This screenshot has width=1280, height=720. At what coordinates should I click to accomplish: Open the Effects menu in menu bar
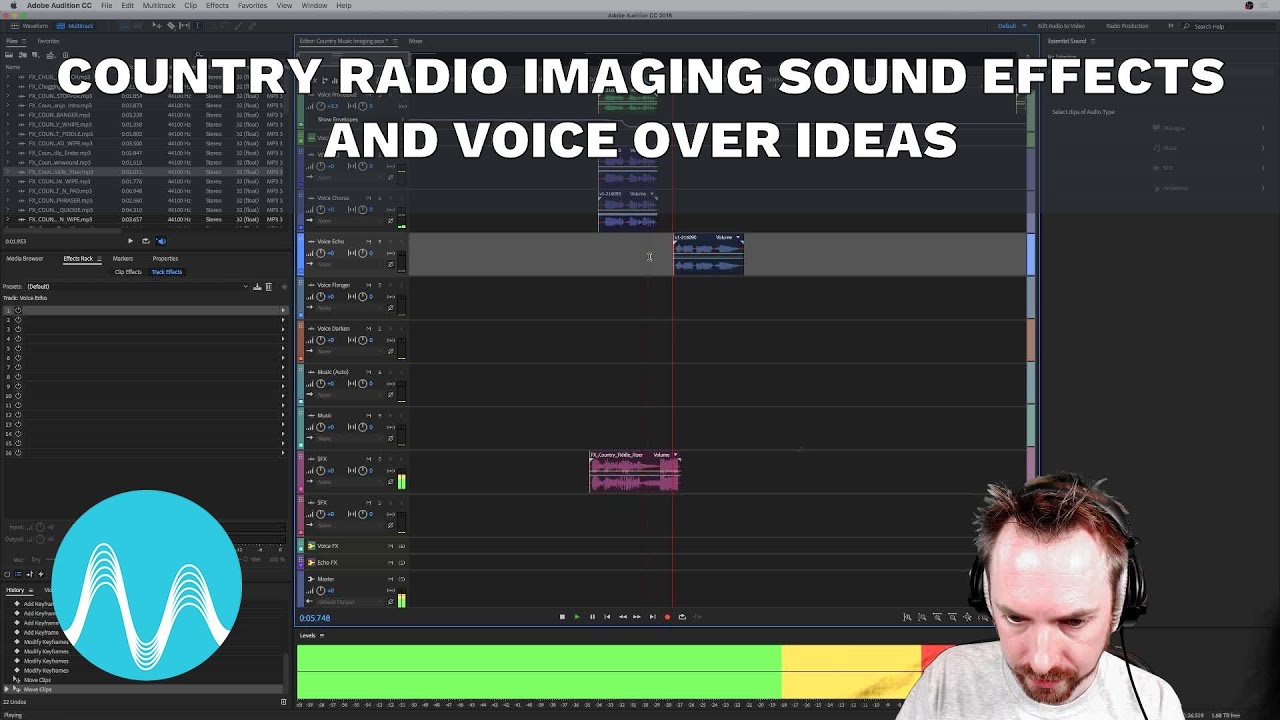coord(217,6)
